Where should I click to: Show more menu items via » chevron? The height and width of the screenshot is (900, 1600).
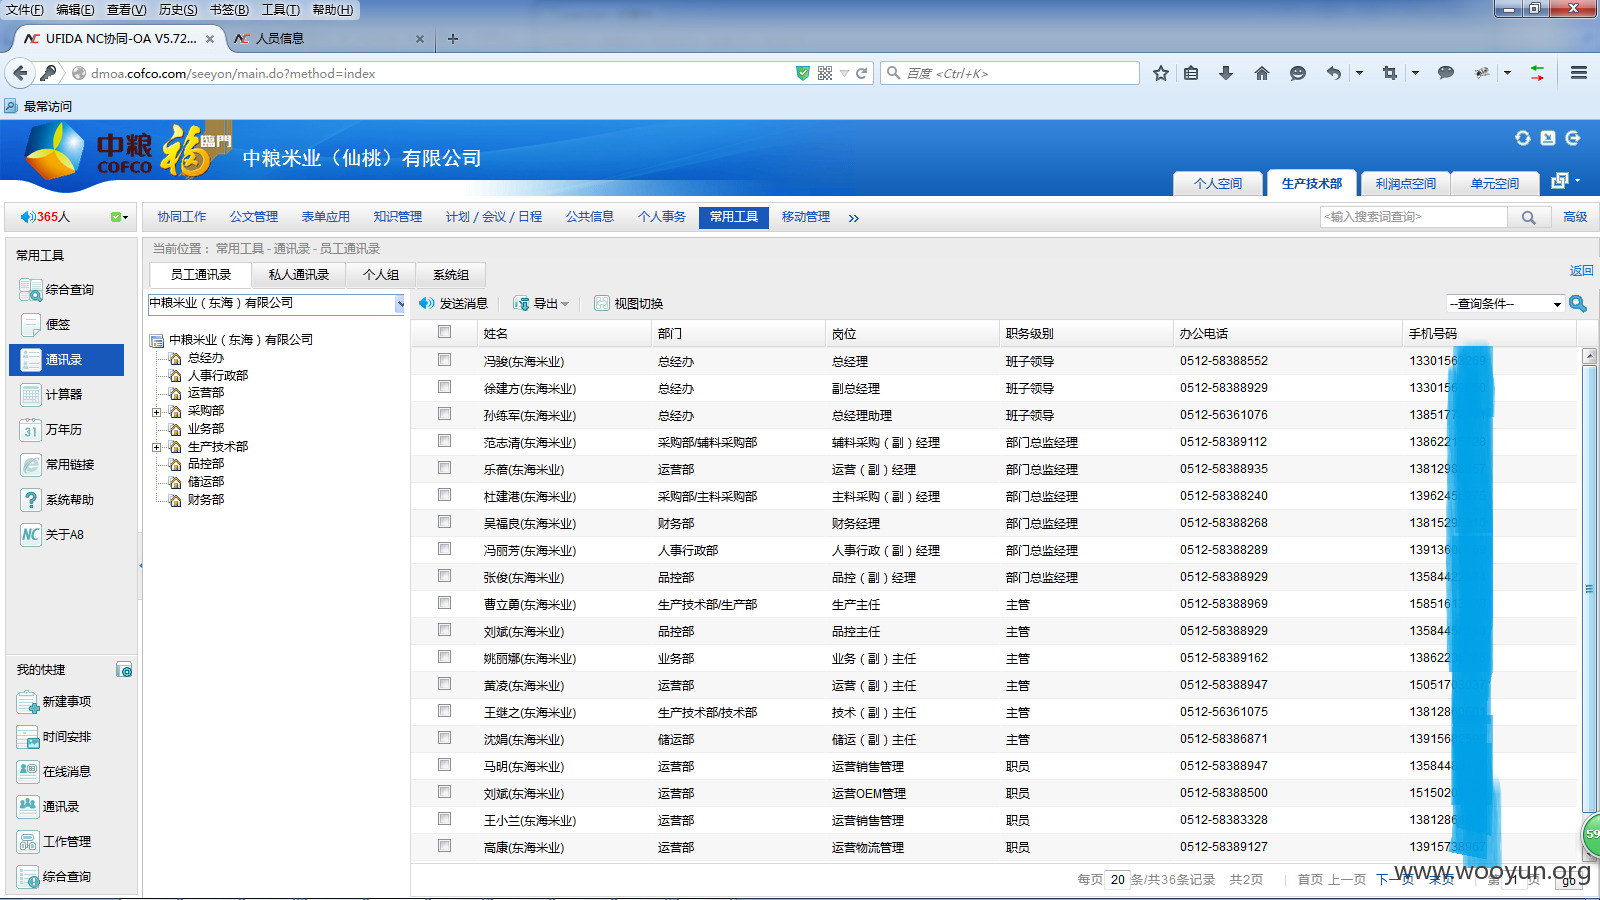(853, 218)
